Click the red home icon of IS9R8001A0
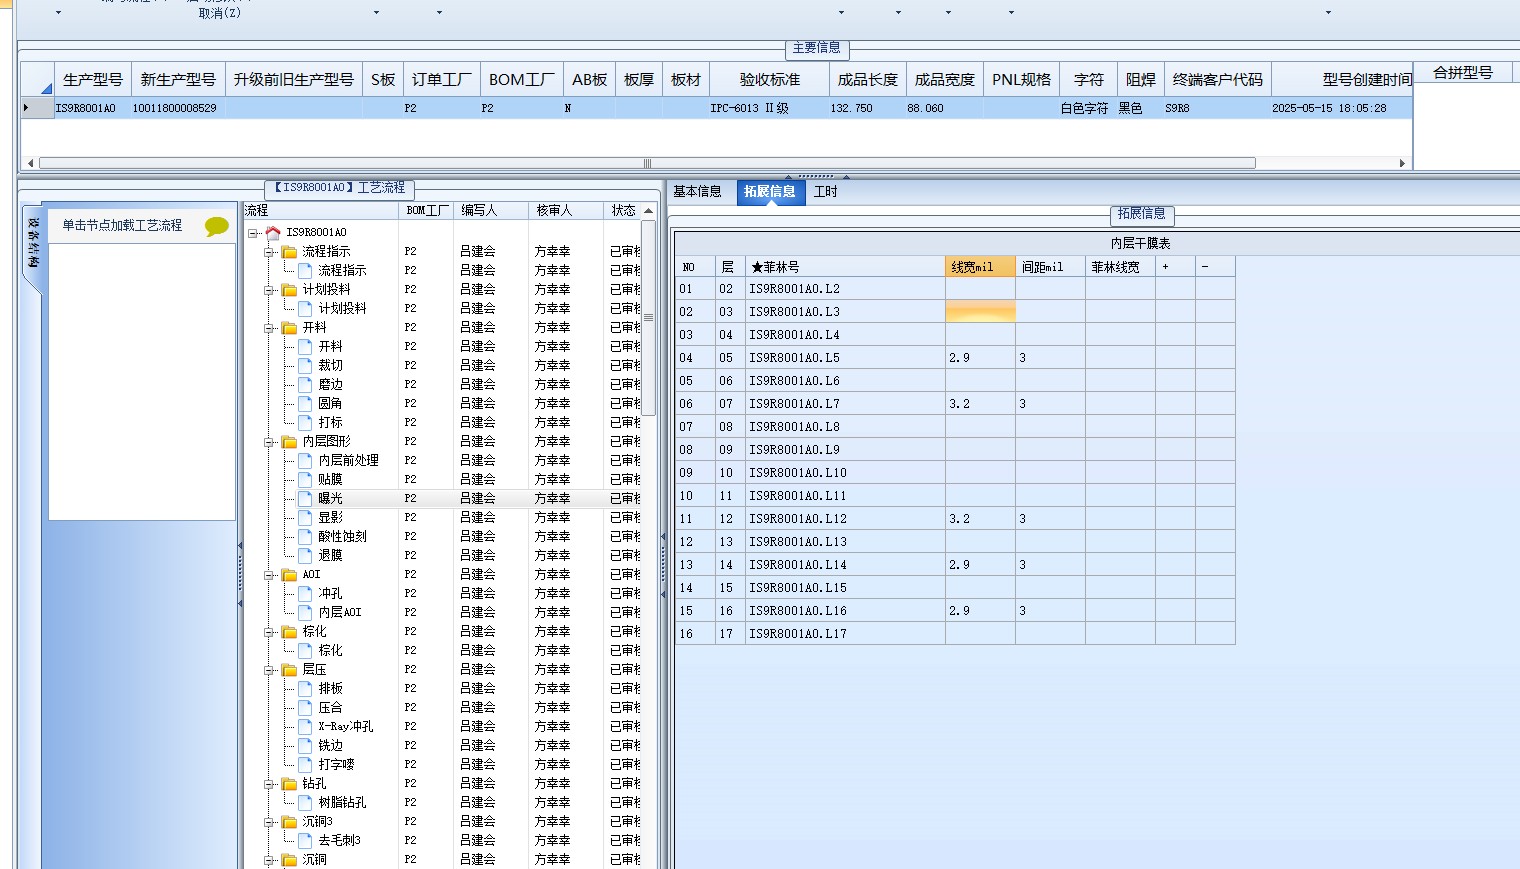Viewport: 1520px width, 869px height. (273, 232)
